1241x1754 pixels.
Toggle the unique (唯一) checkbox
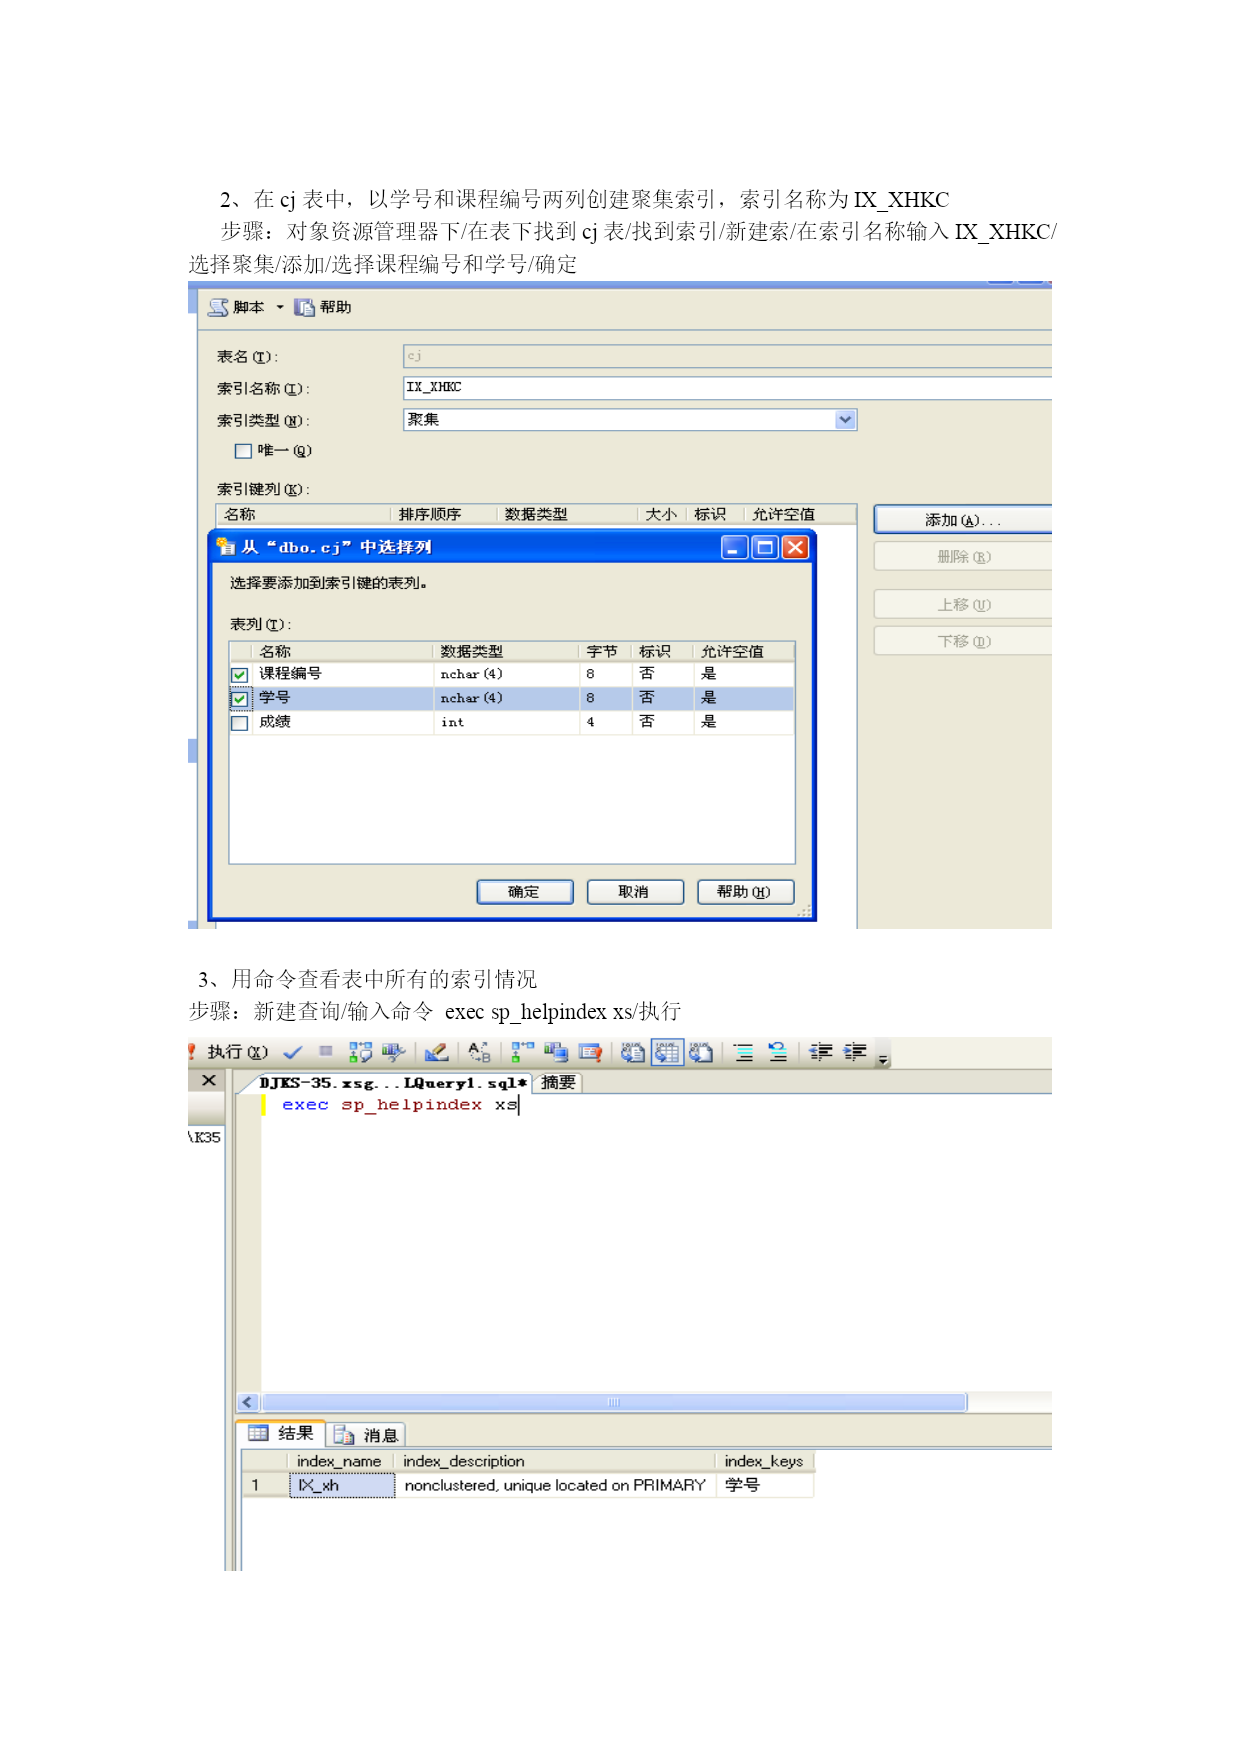[x=243, y=451]
